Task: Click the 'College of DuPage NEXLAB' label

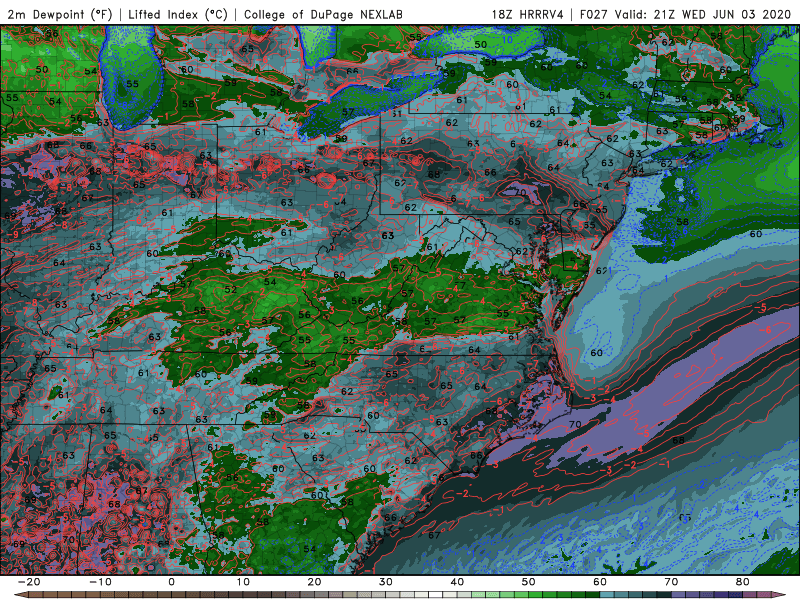Action: pyautogui.click(x=323, y=15)
